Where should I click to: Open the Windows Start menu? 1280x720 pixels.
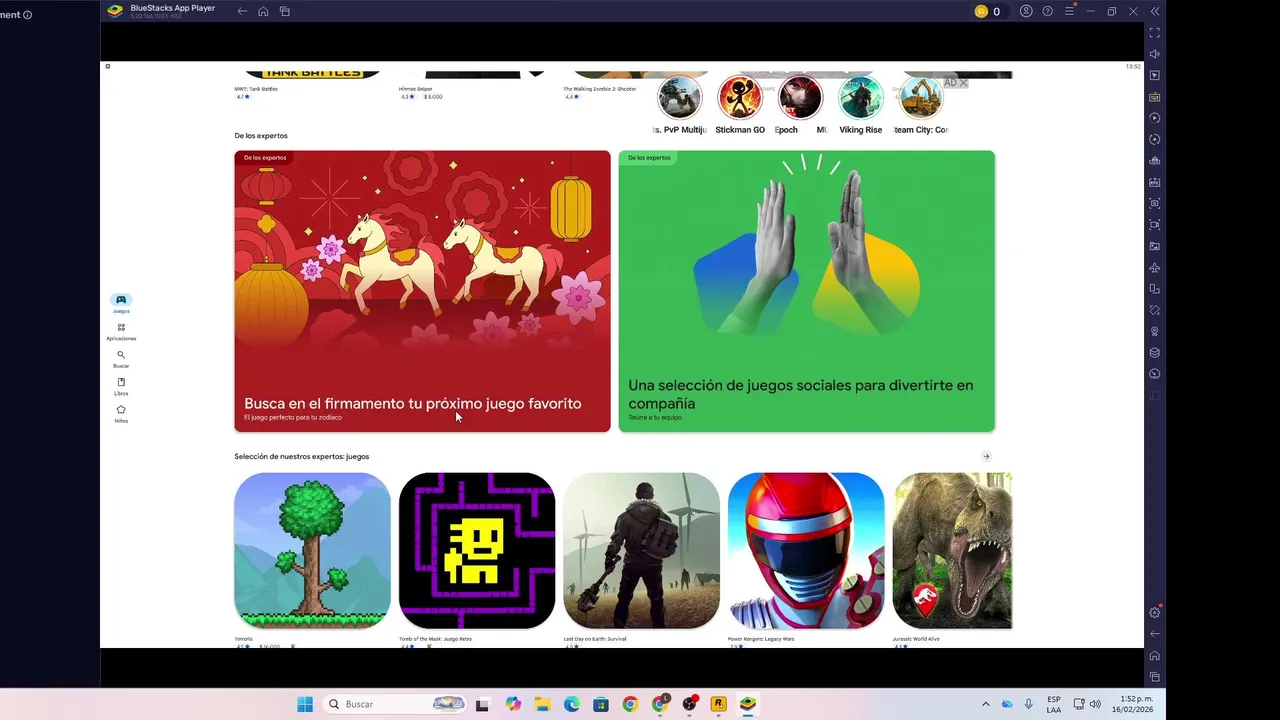click(305, 704)
